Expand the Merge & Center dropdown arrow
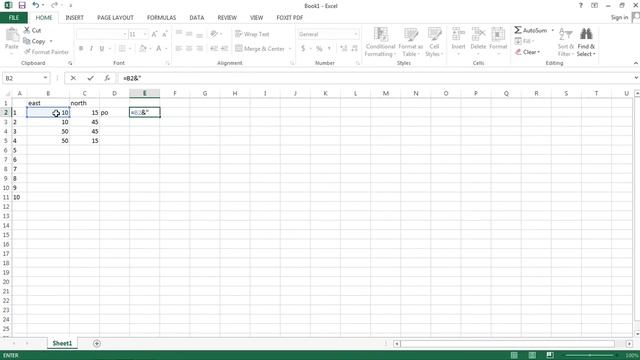 coord(290,49)
